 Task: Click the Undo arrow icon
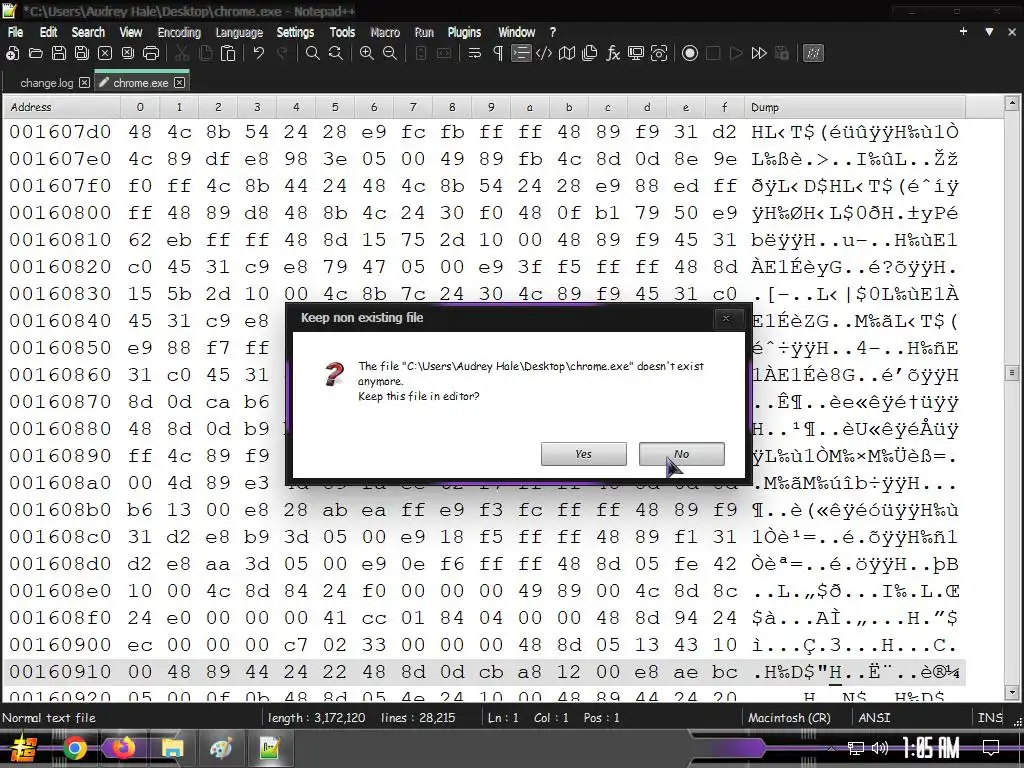tap(259, 54)
